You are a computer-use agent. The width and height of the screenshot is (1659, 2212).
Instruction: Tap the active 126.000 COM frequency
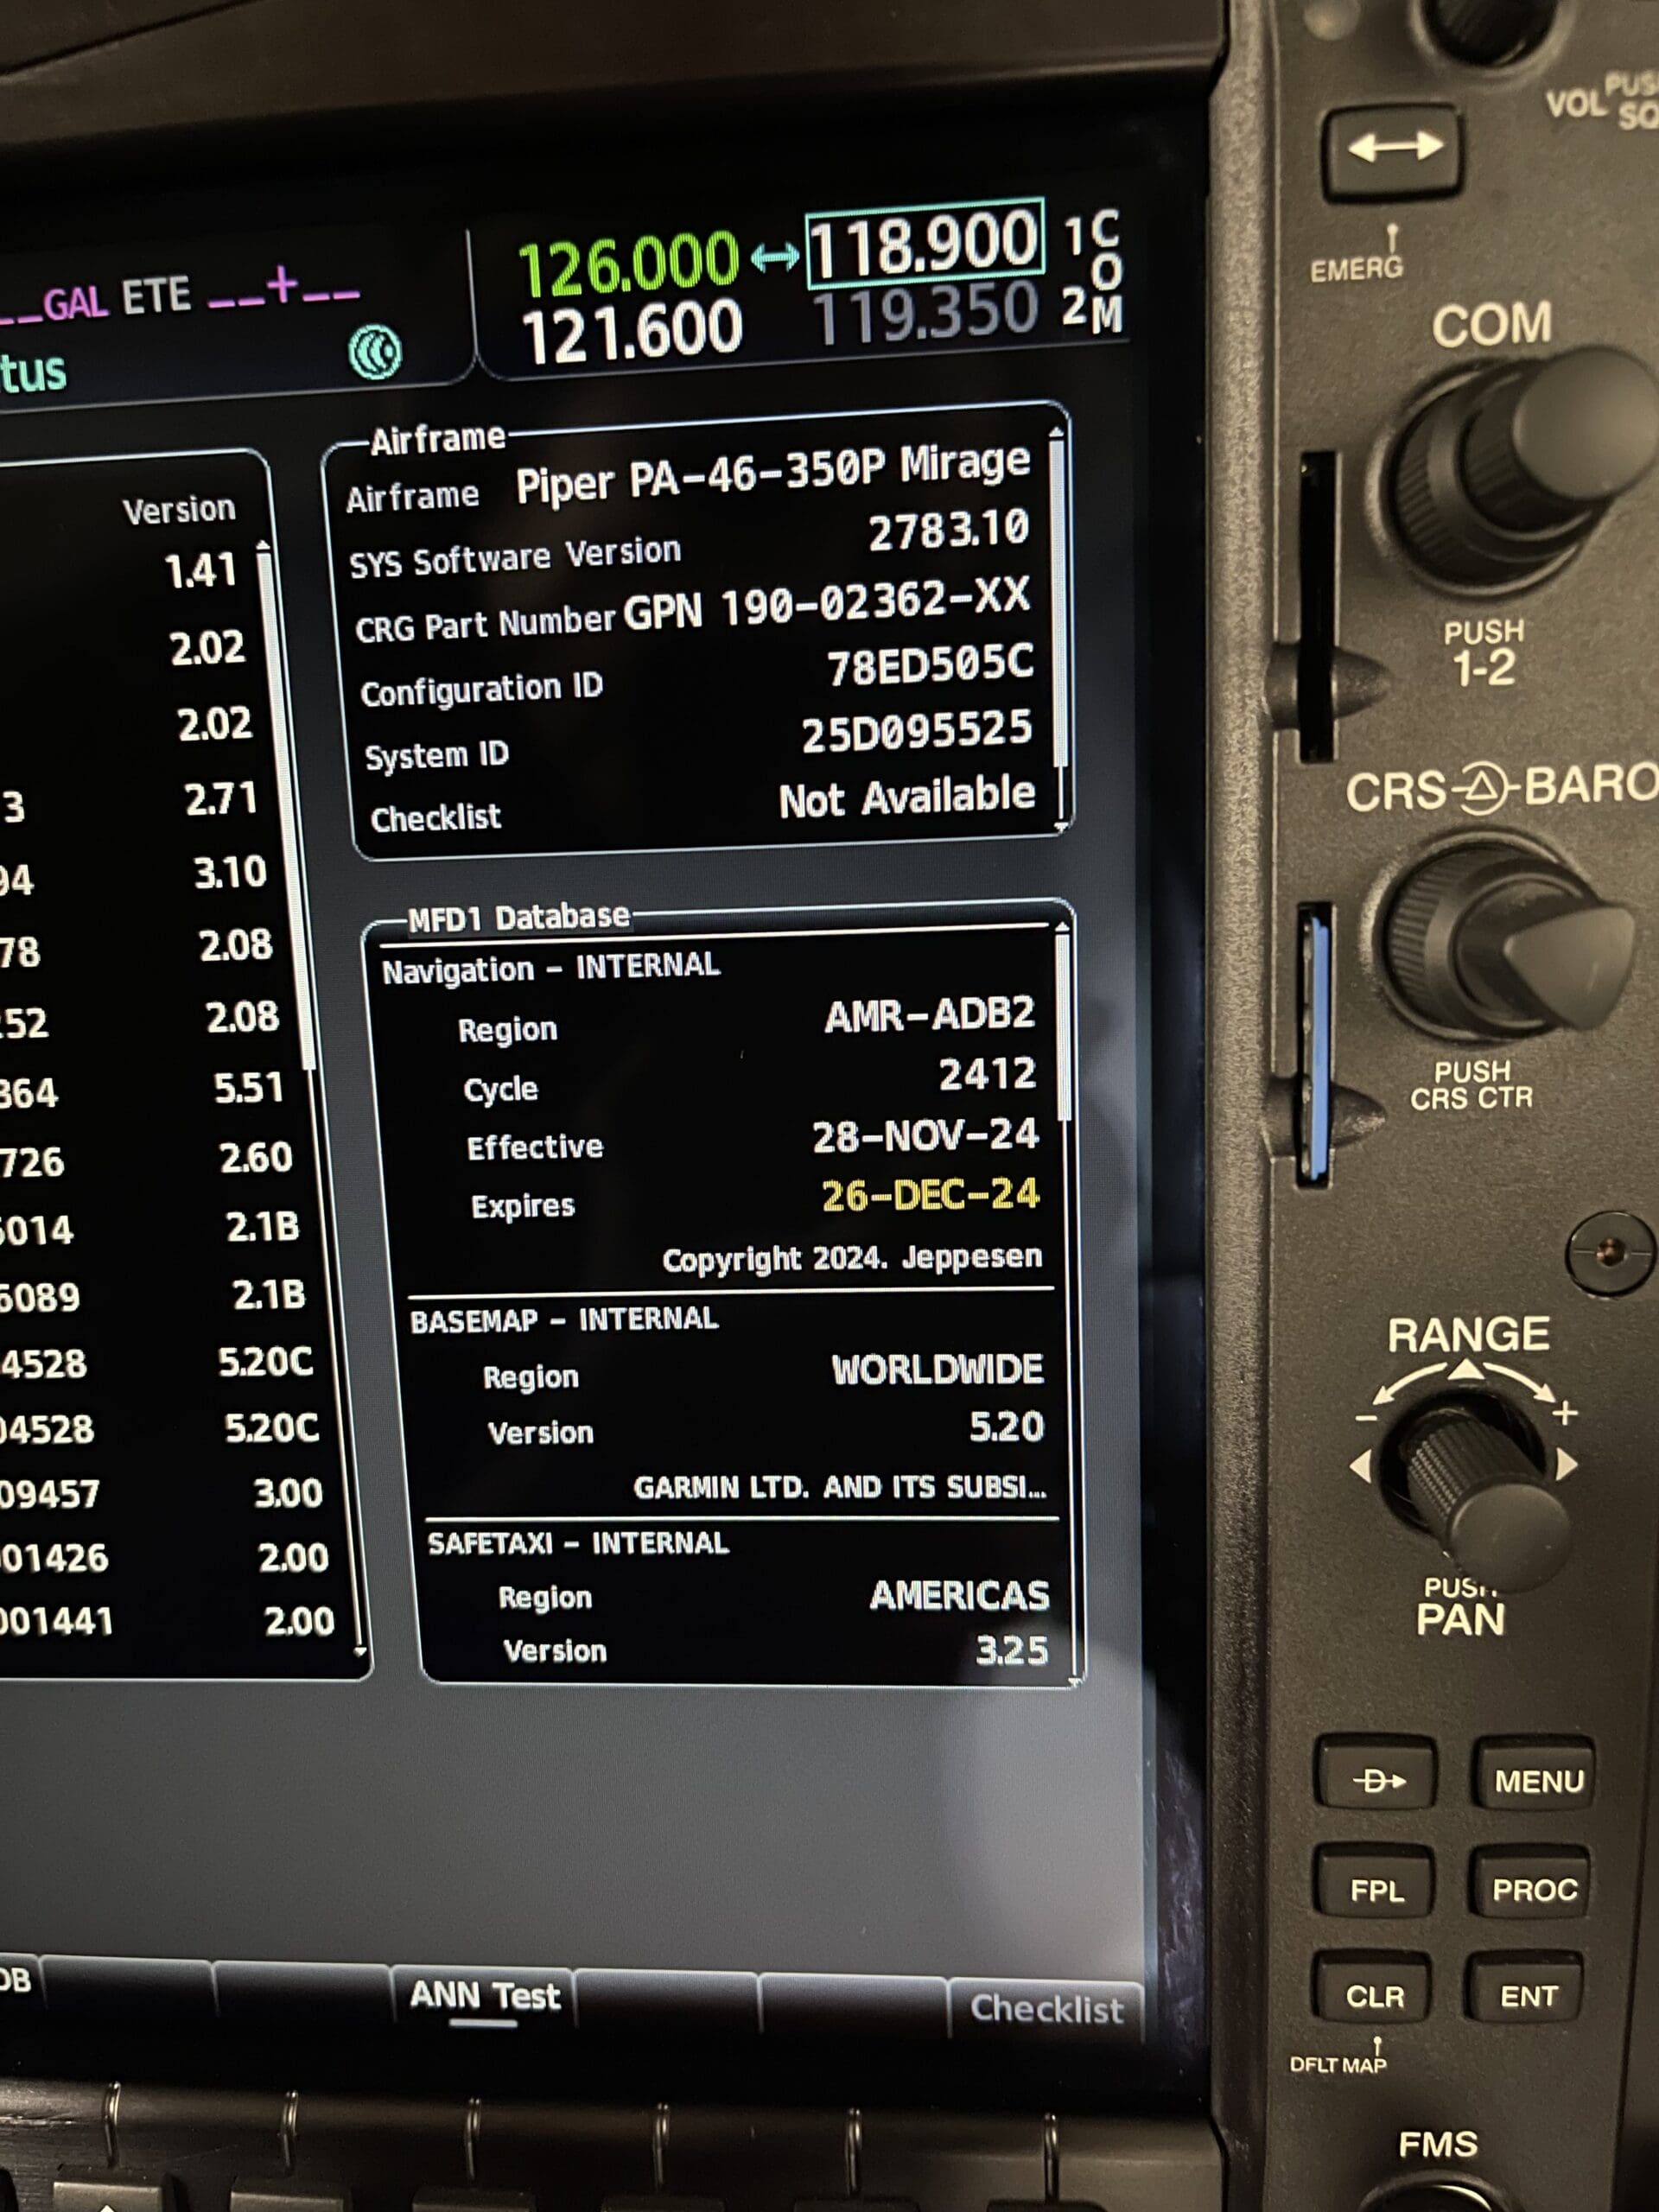(628, 264)
